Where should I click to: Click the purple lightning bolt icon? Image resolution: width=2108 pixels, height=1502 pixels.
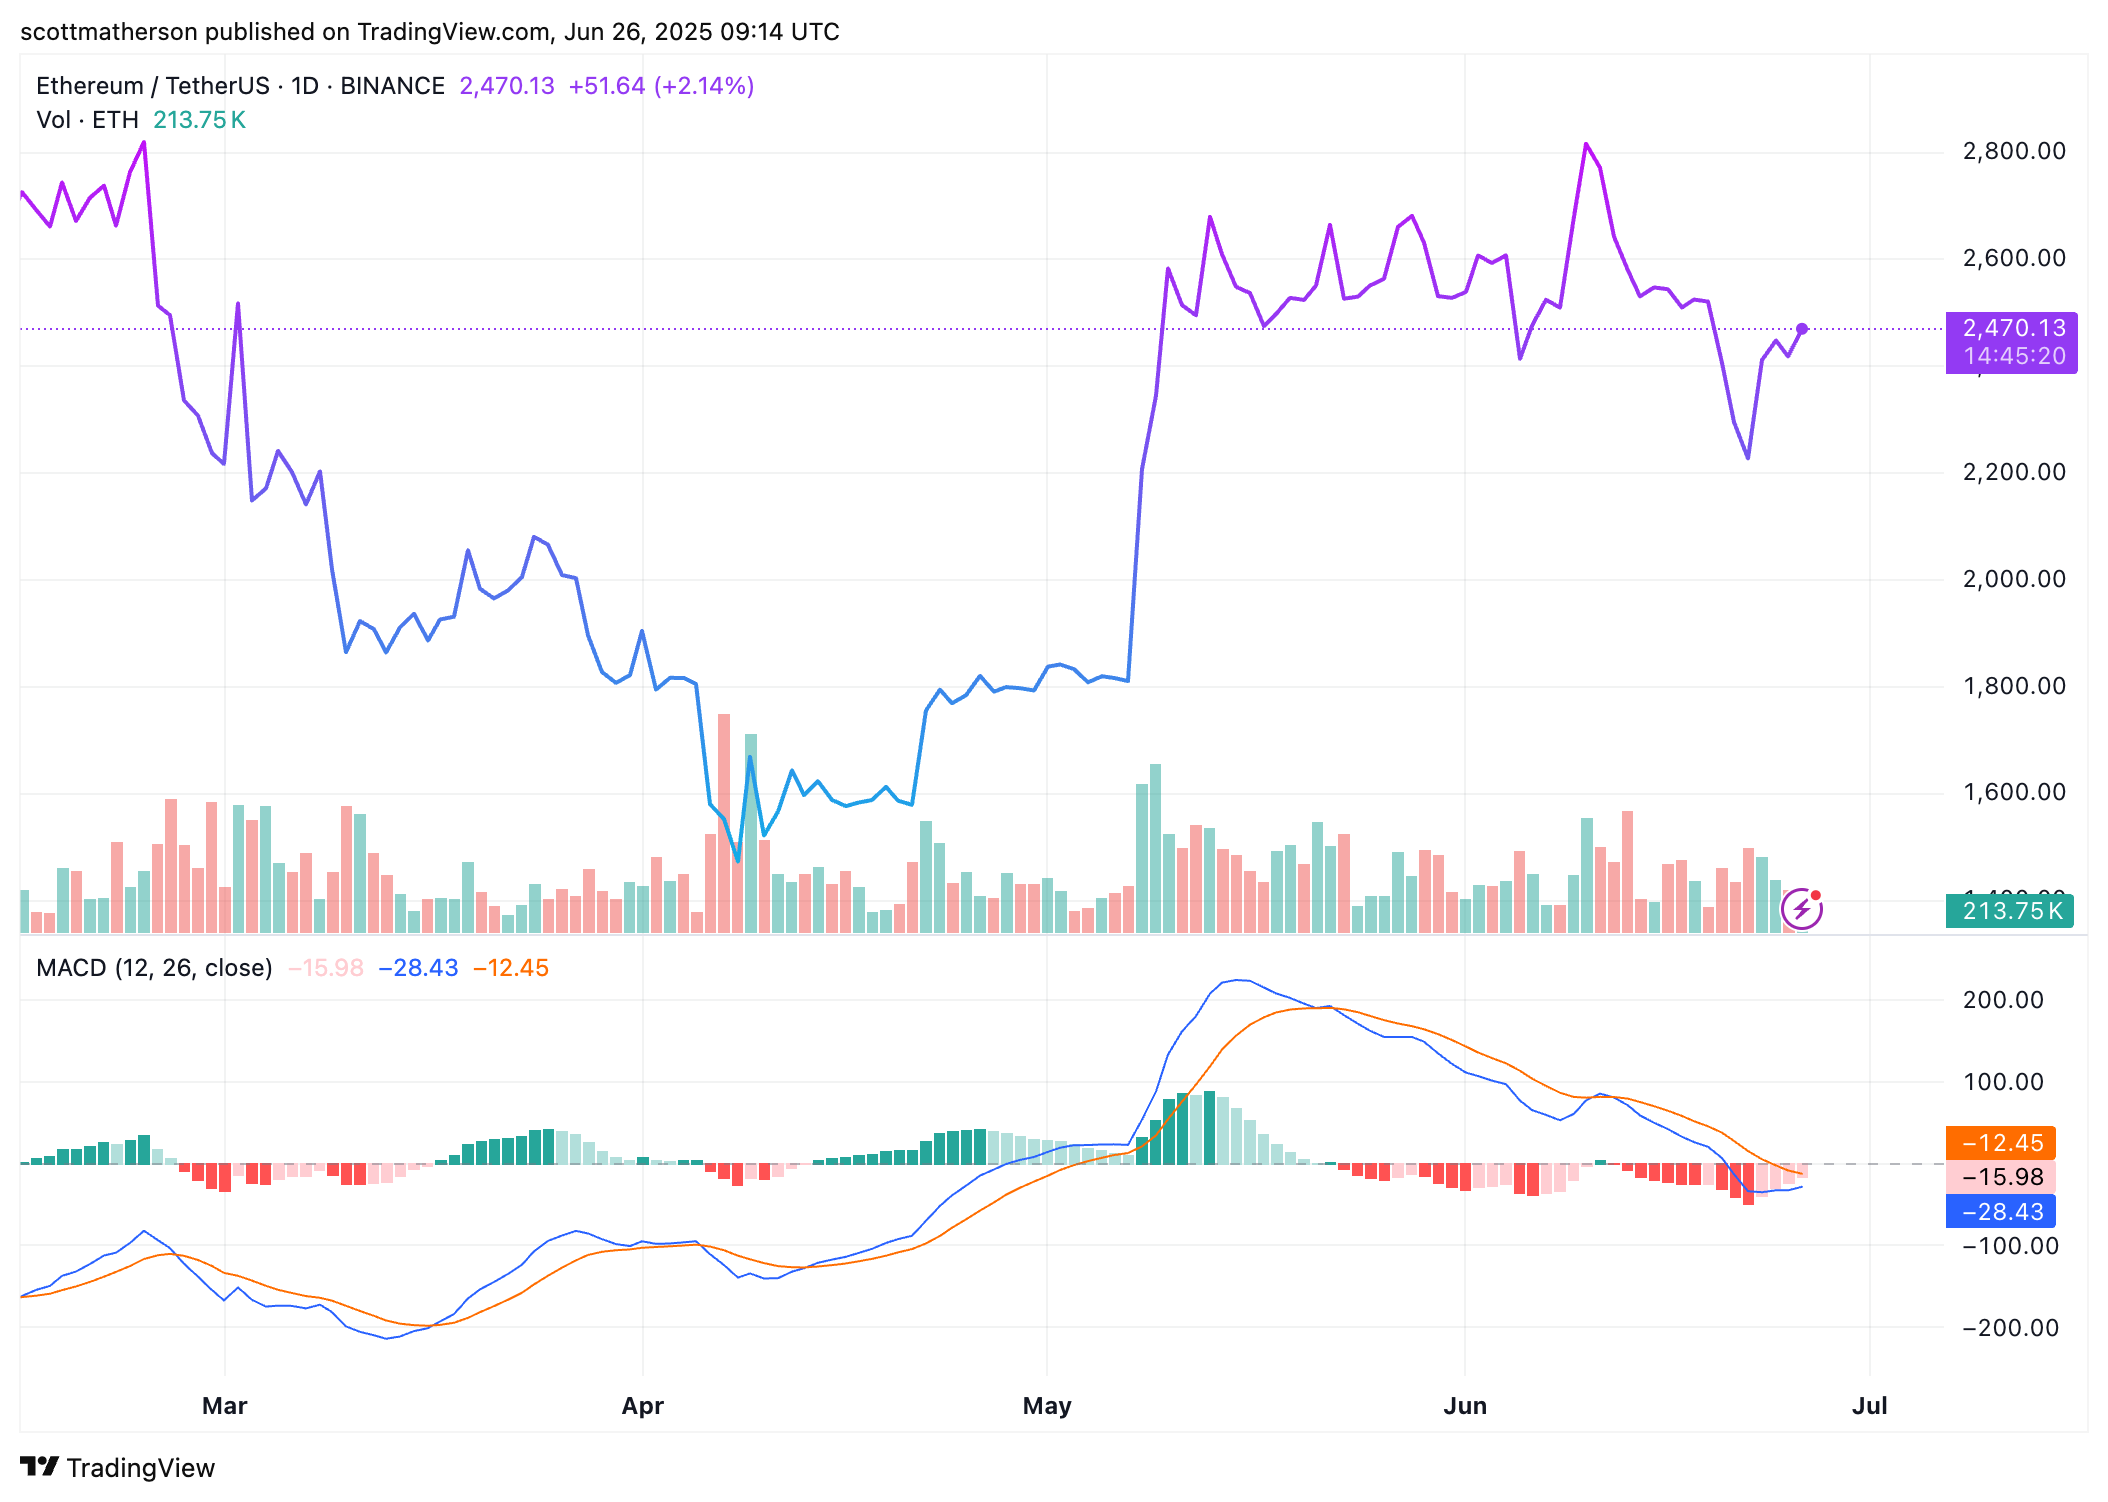tap(1801, 909)
